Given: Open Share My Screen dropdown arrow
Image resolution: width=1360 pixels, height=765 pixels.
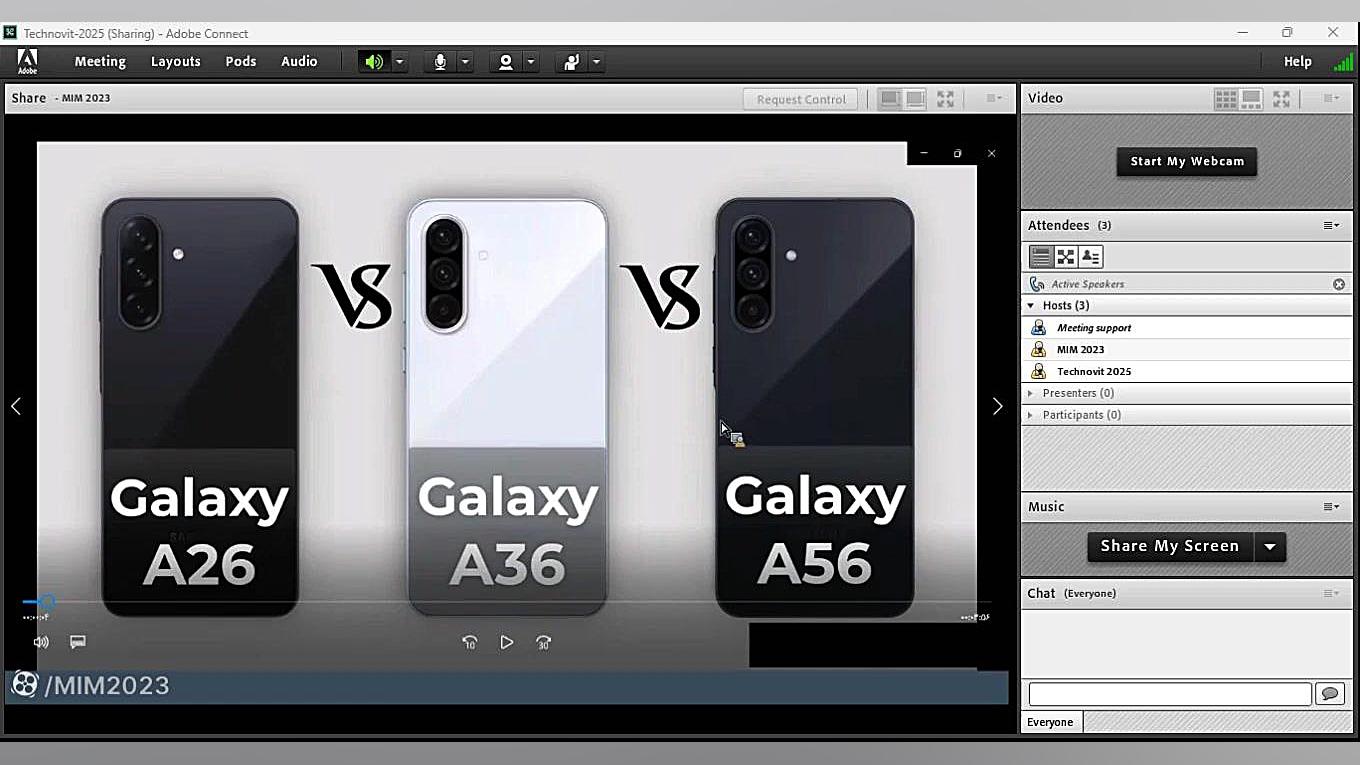Looking at the screenshot, I should (1270, 546).
